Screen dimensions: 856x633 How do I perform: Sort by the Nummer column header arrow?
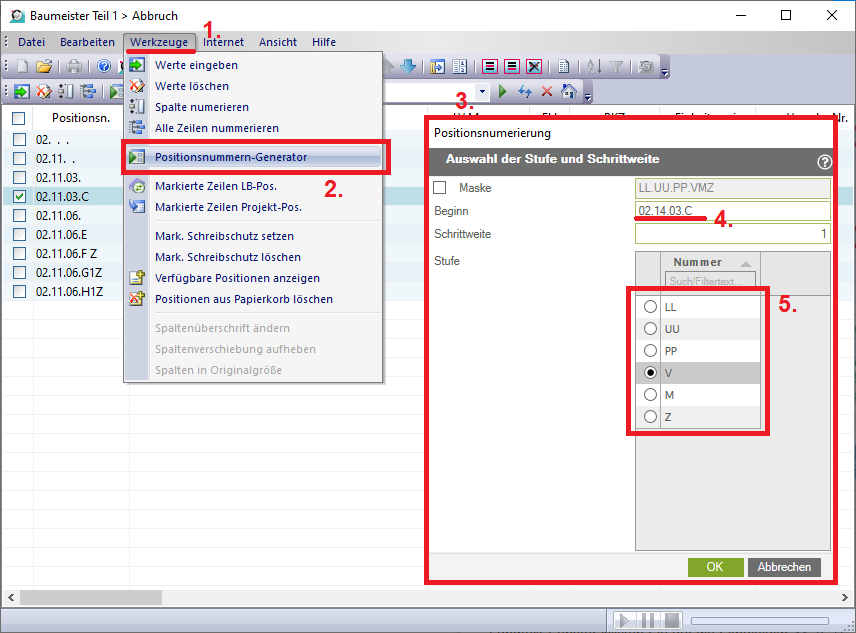click(743, 262)
